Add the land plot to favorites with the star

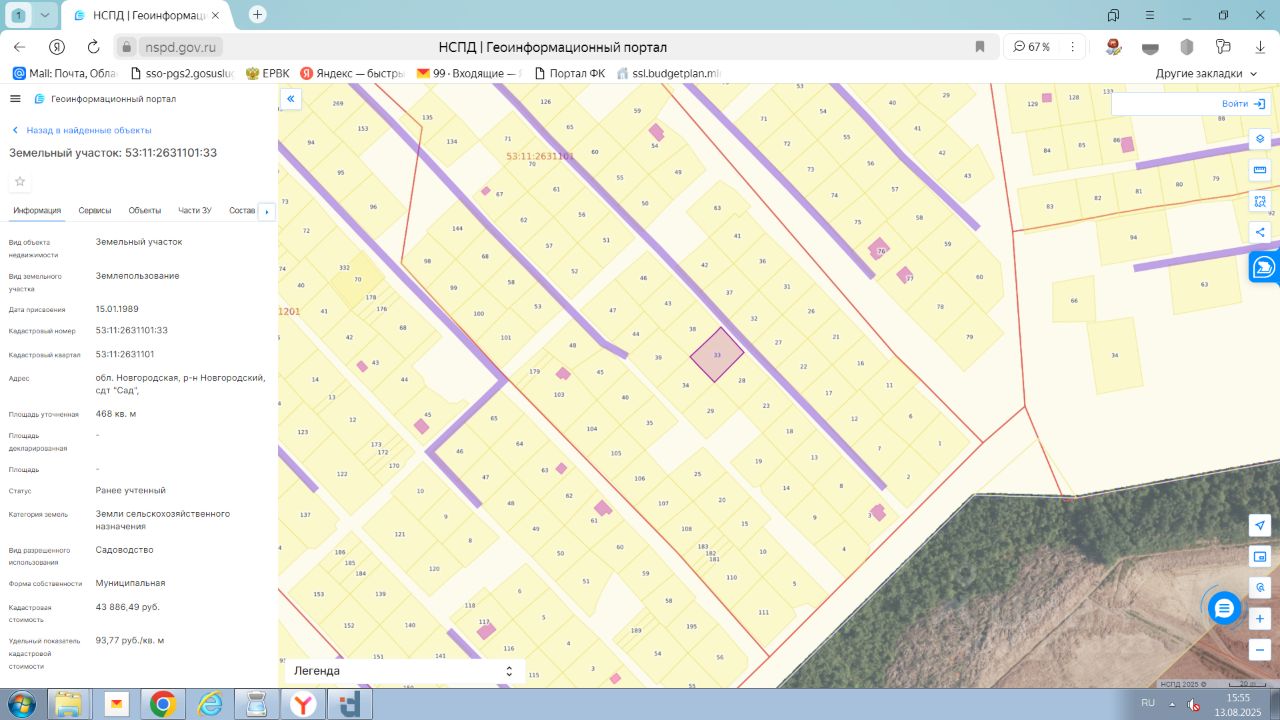[x=20, y=181]
